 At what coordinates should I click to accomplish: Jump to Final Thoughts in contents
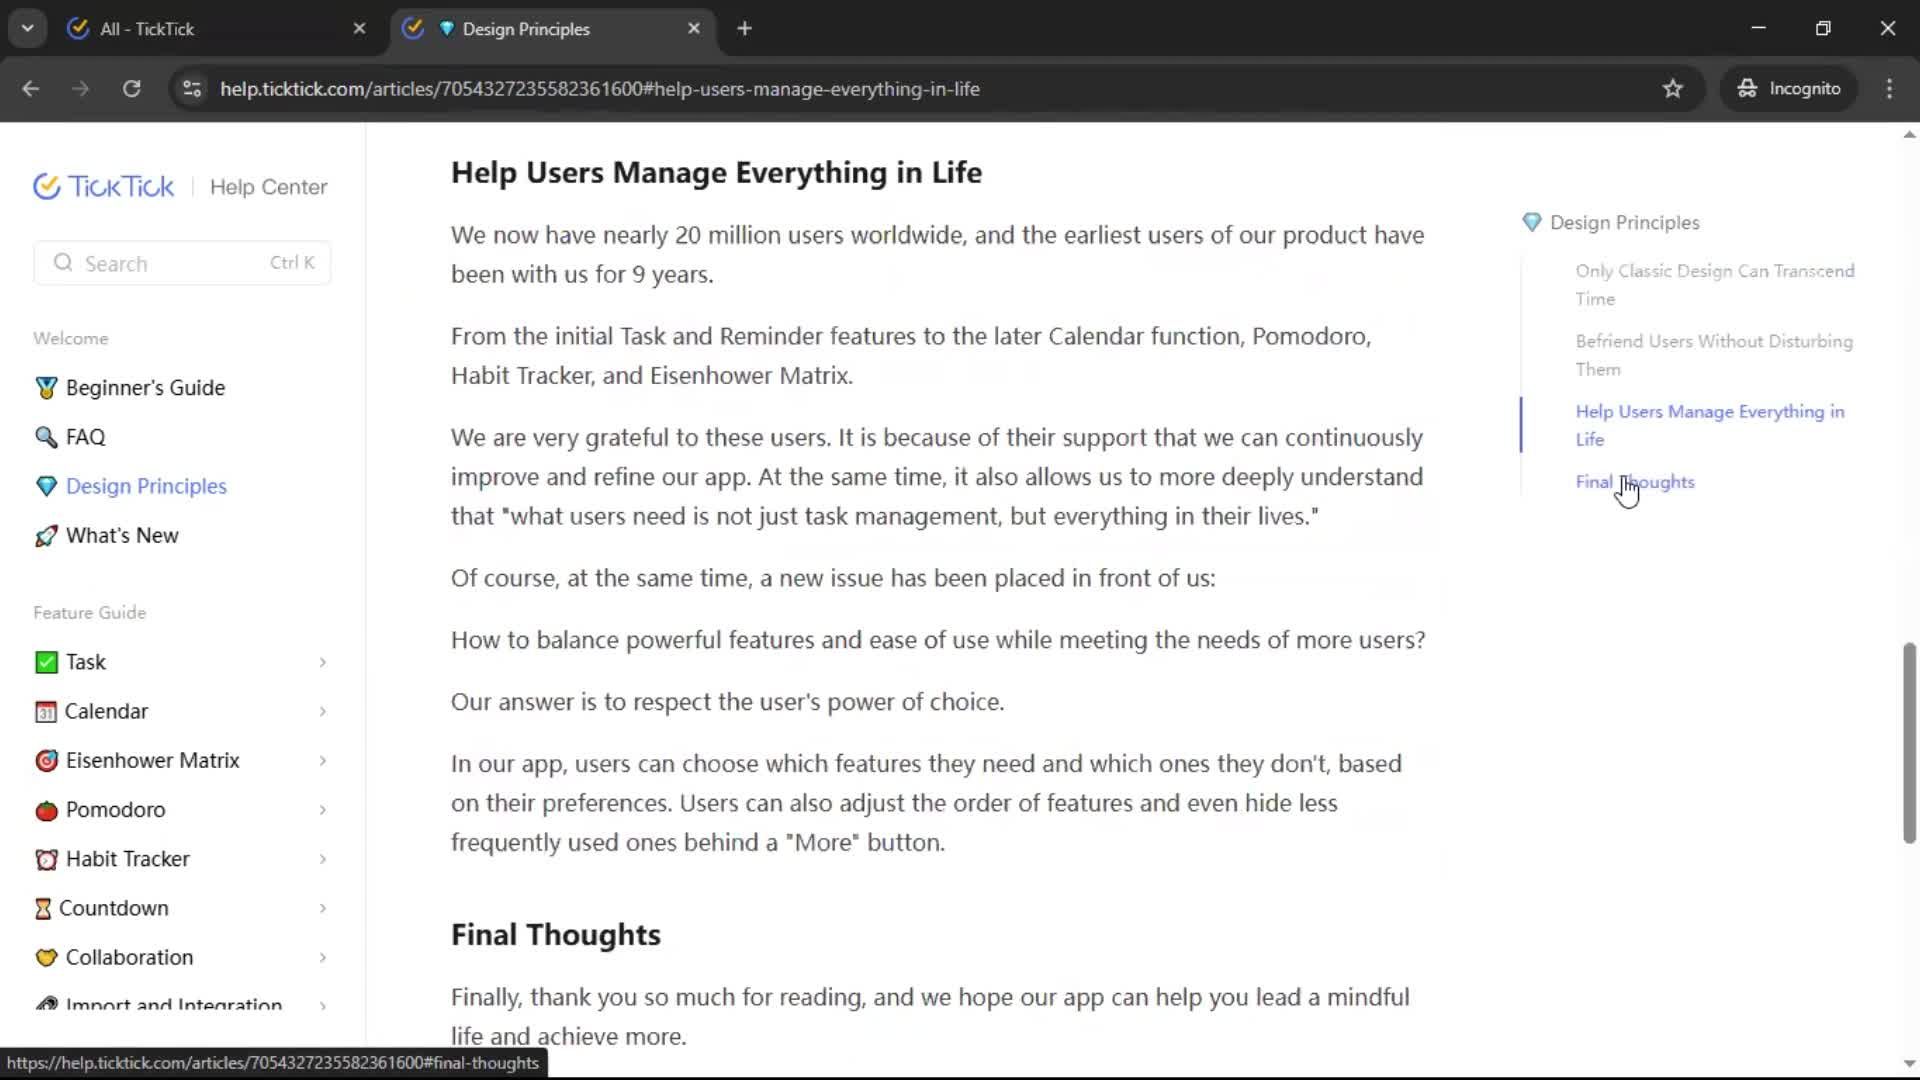1634,482
